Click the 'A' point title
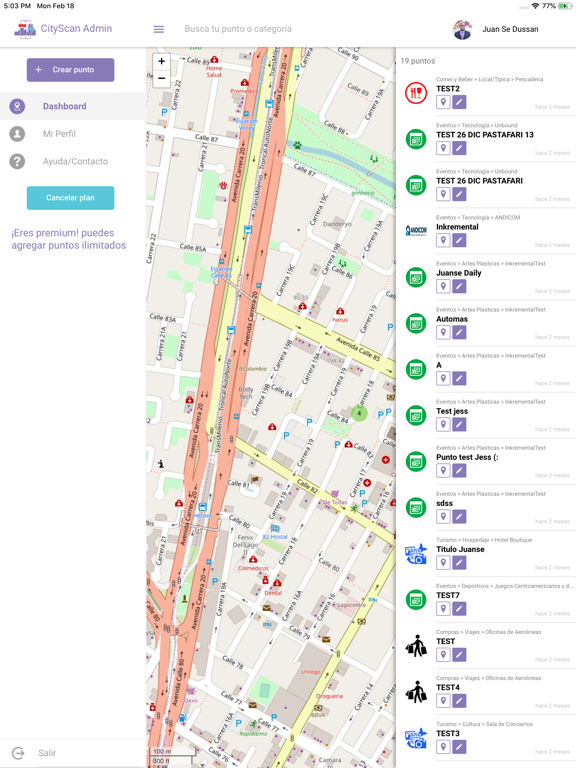Viewport: 576px width, 768px height. pos(439,365)
